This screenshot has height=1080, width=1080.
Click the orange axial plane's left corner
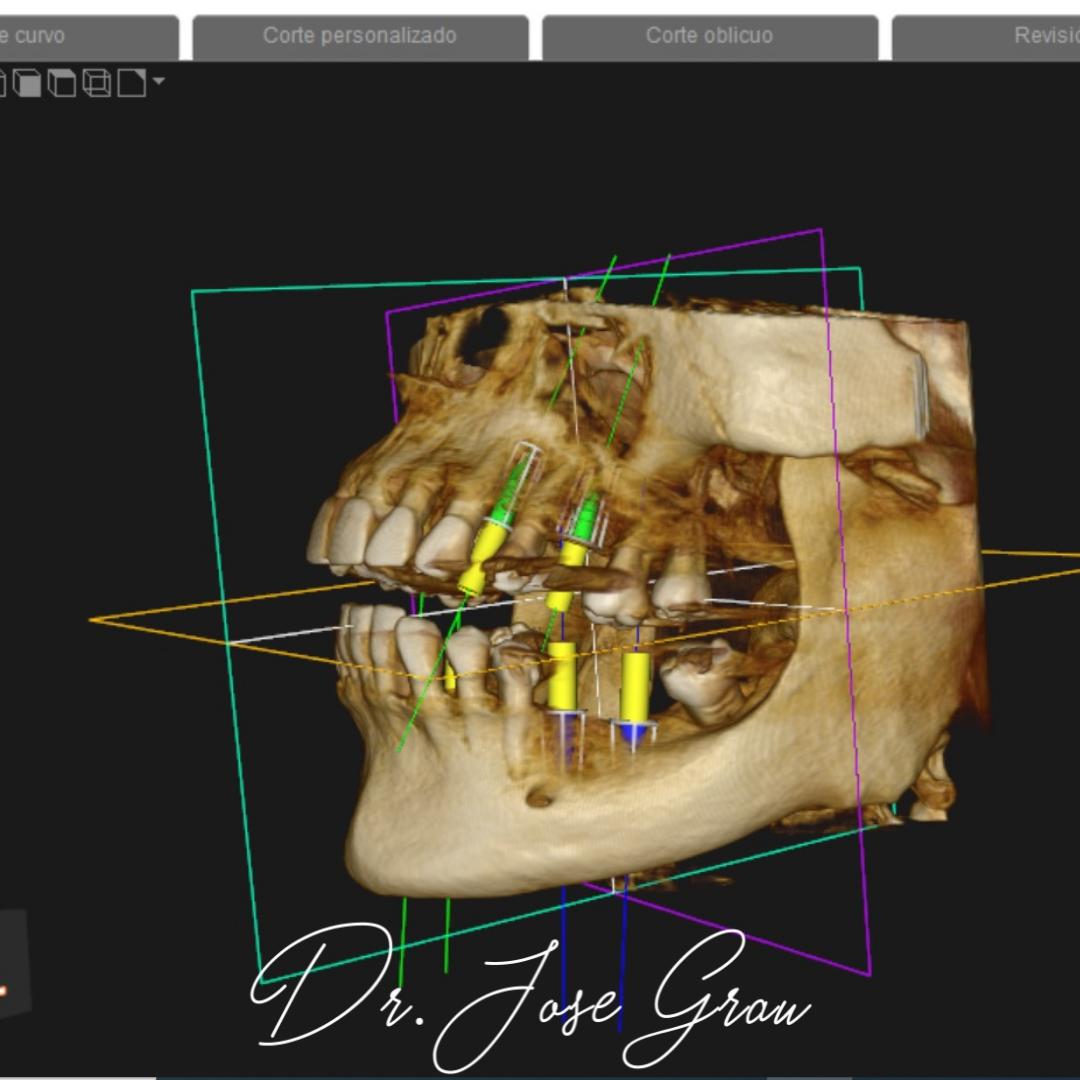(x=95, y=620)
